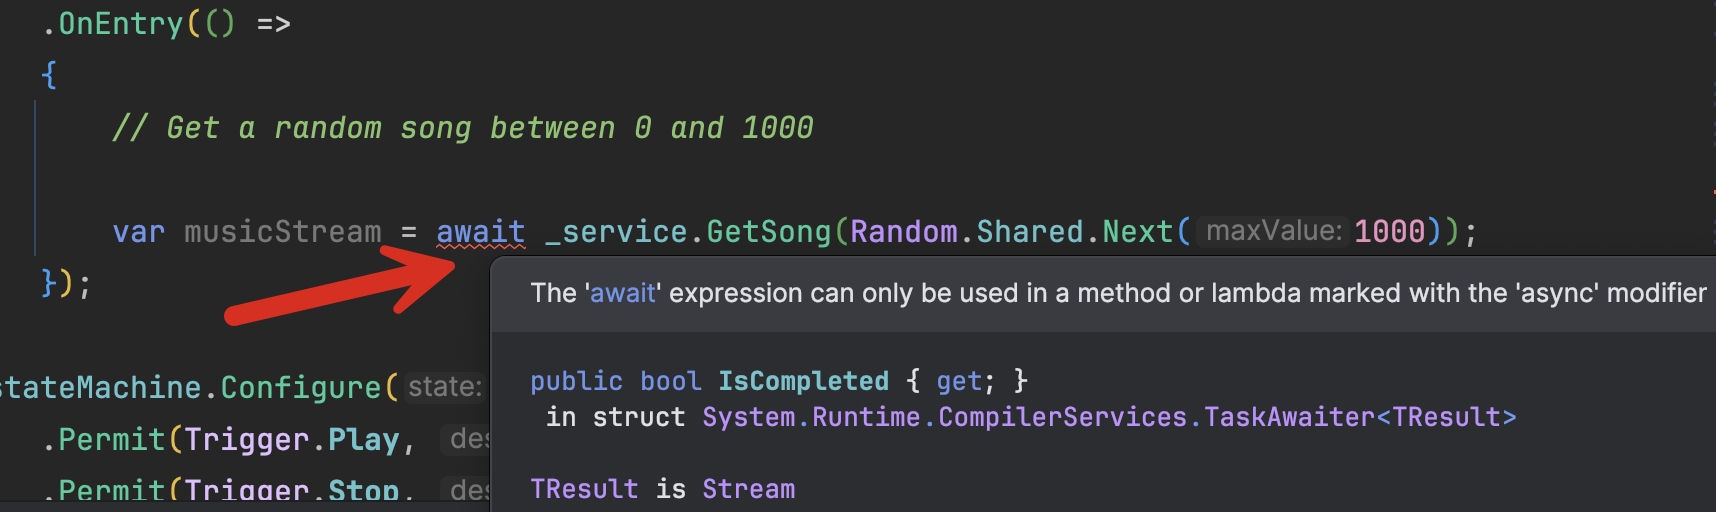Click the underlined await keyword in code
Image resolution: width=1716 pixels, height=512 pixels.
click(480, 232)
